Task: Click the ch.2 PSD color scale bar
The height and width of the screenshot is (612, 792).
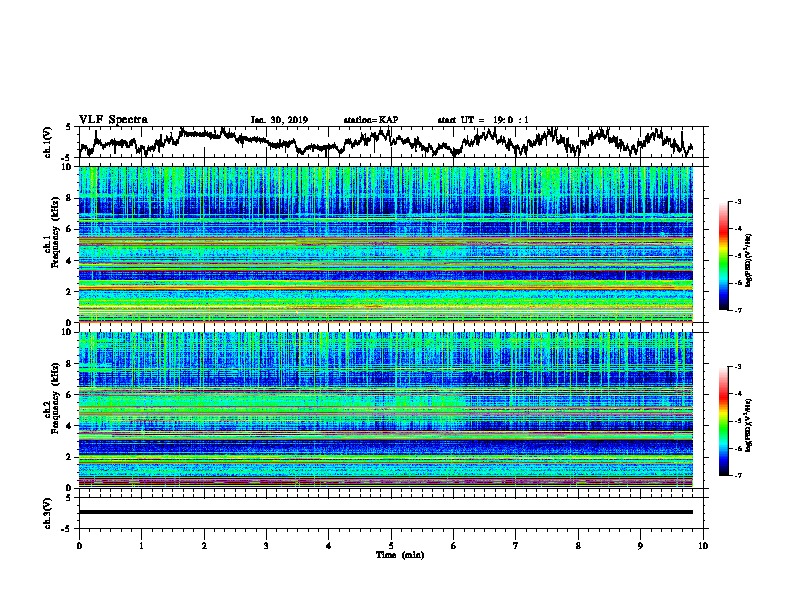Action: pos(723,421)
